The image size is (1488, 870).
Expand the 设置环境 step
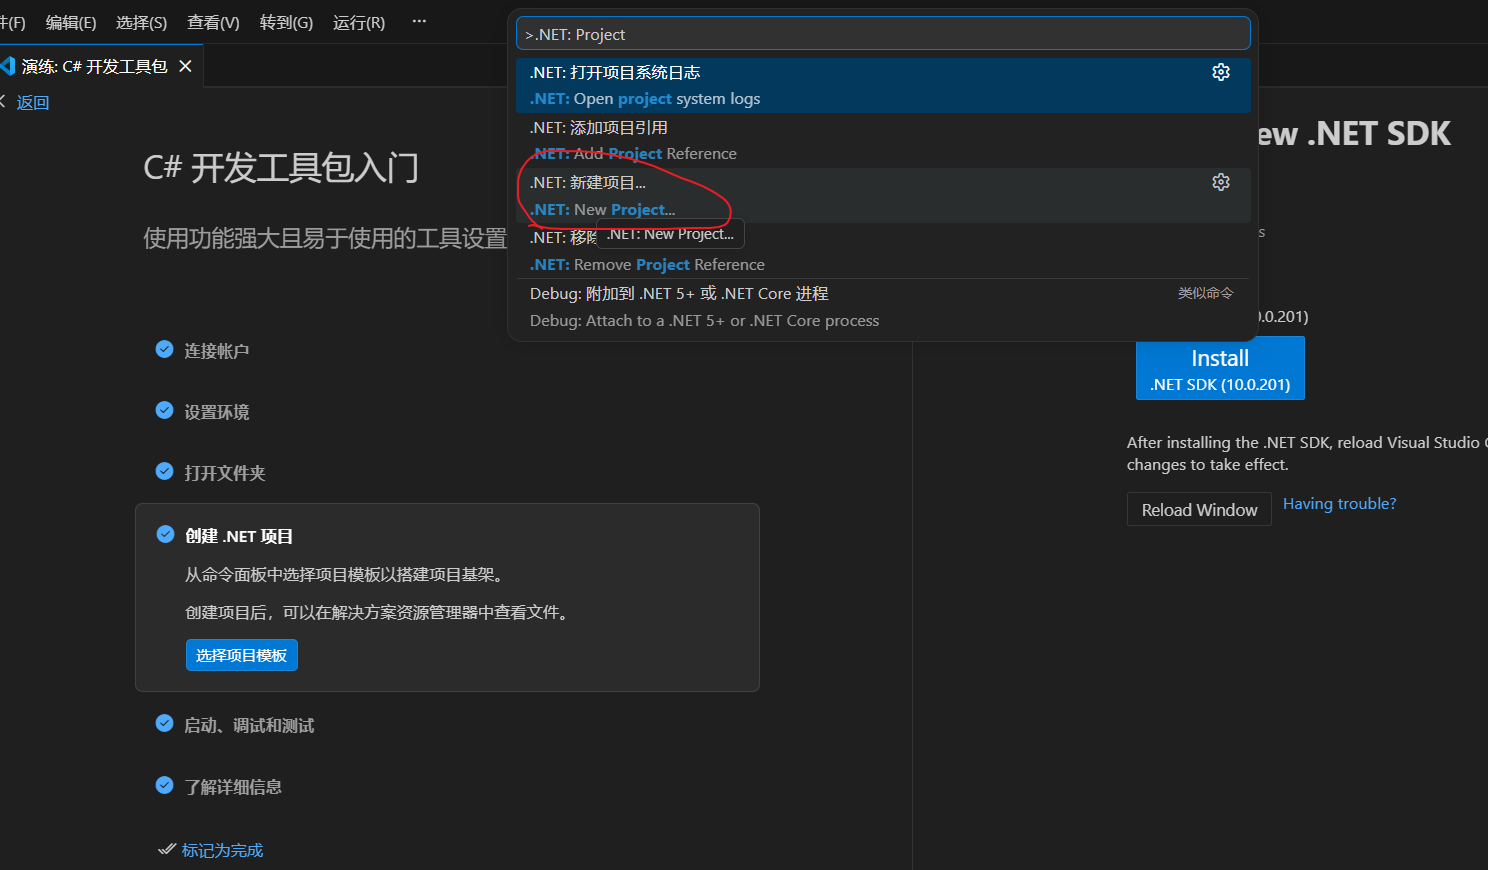217,412
